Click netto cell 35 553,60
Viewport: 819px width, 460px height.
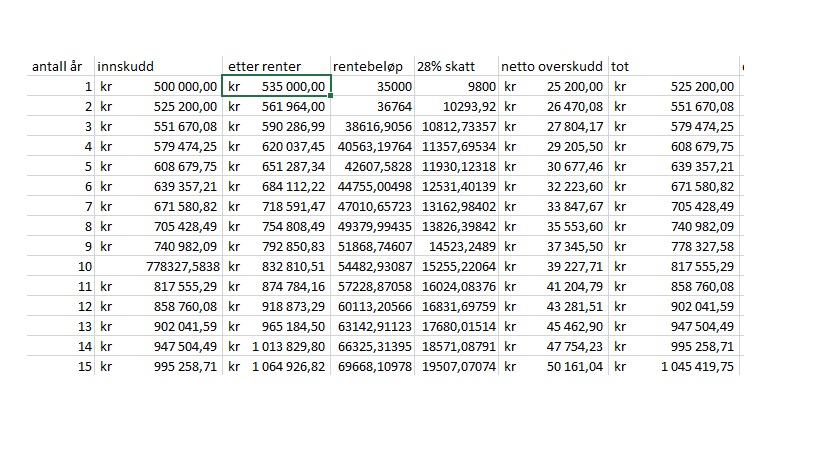(x=554, y=227)
